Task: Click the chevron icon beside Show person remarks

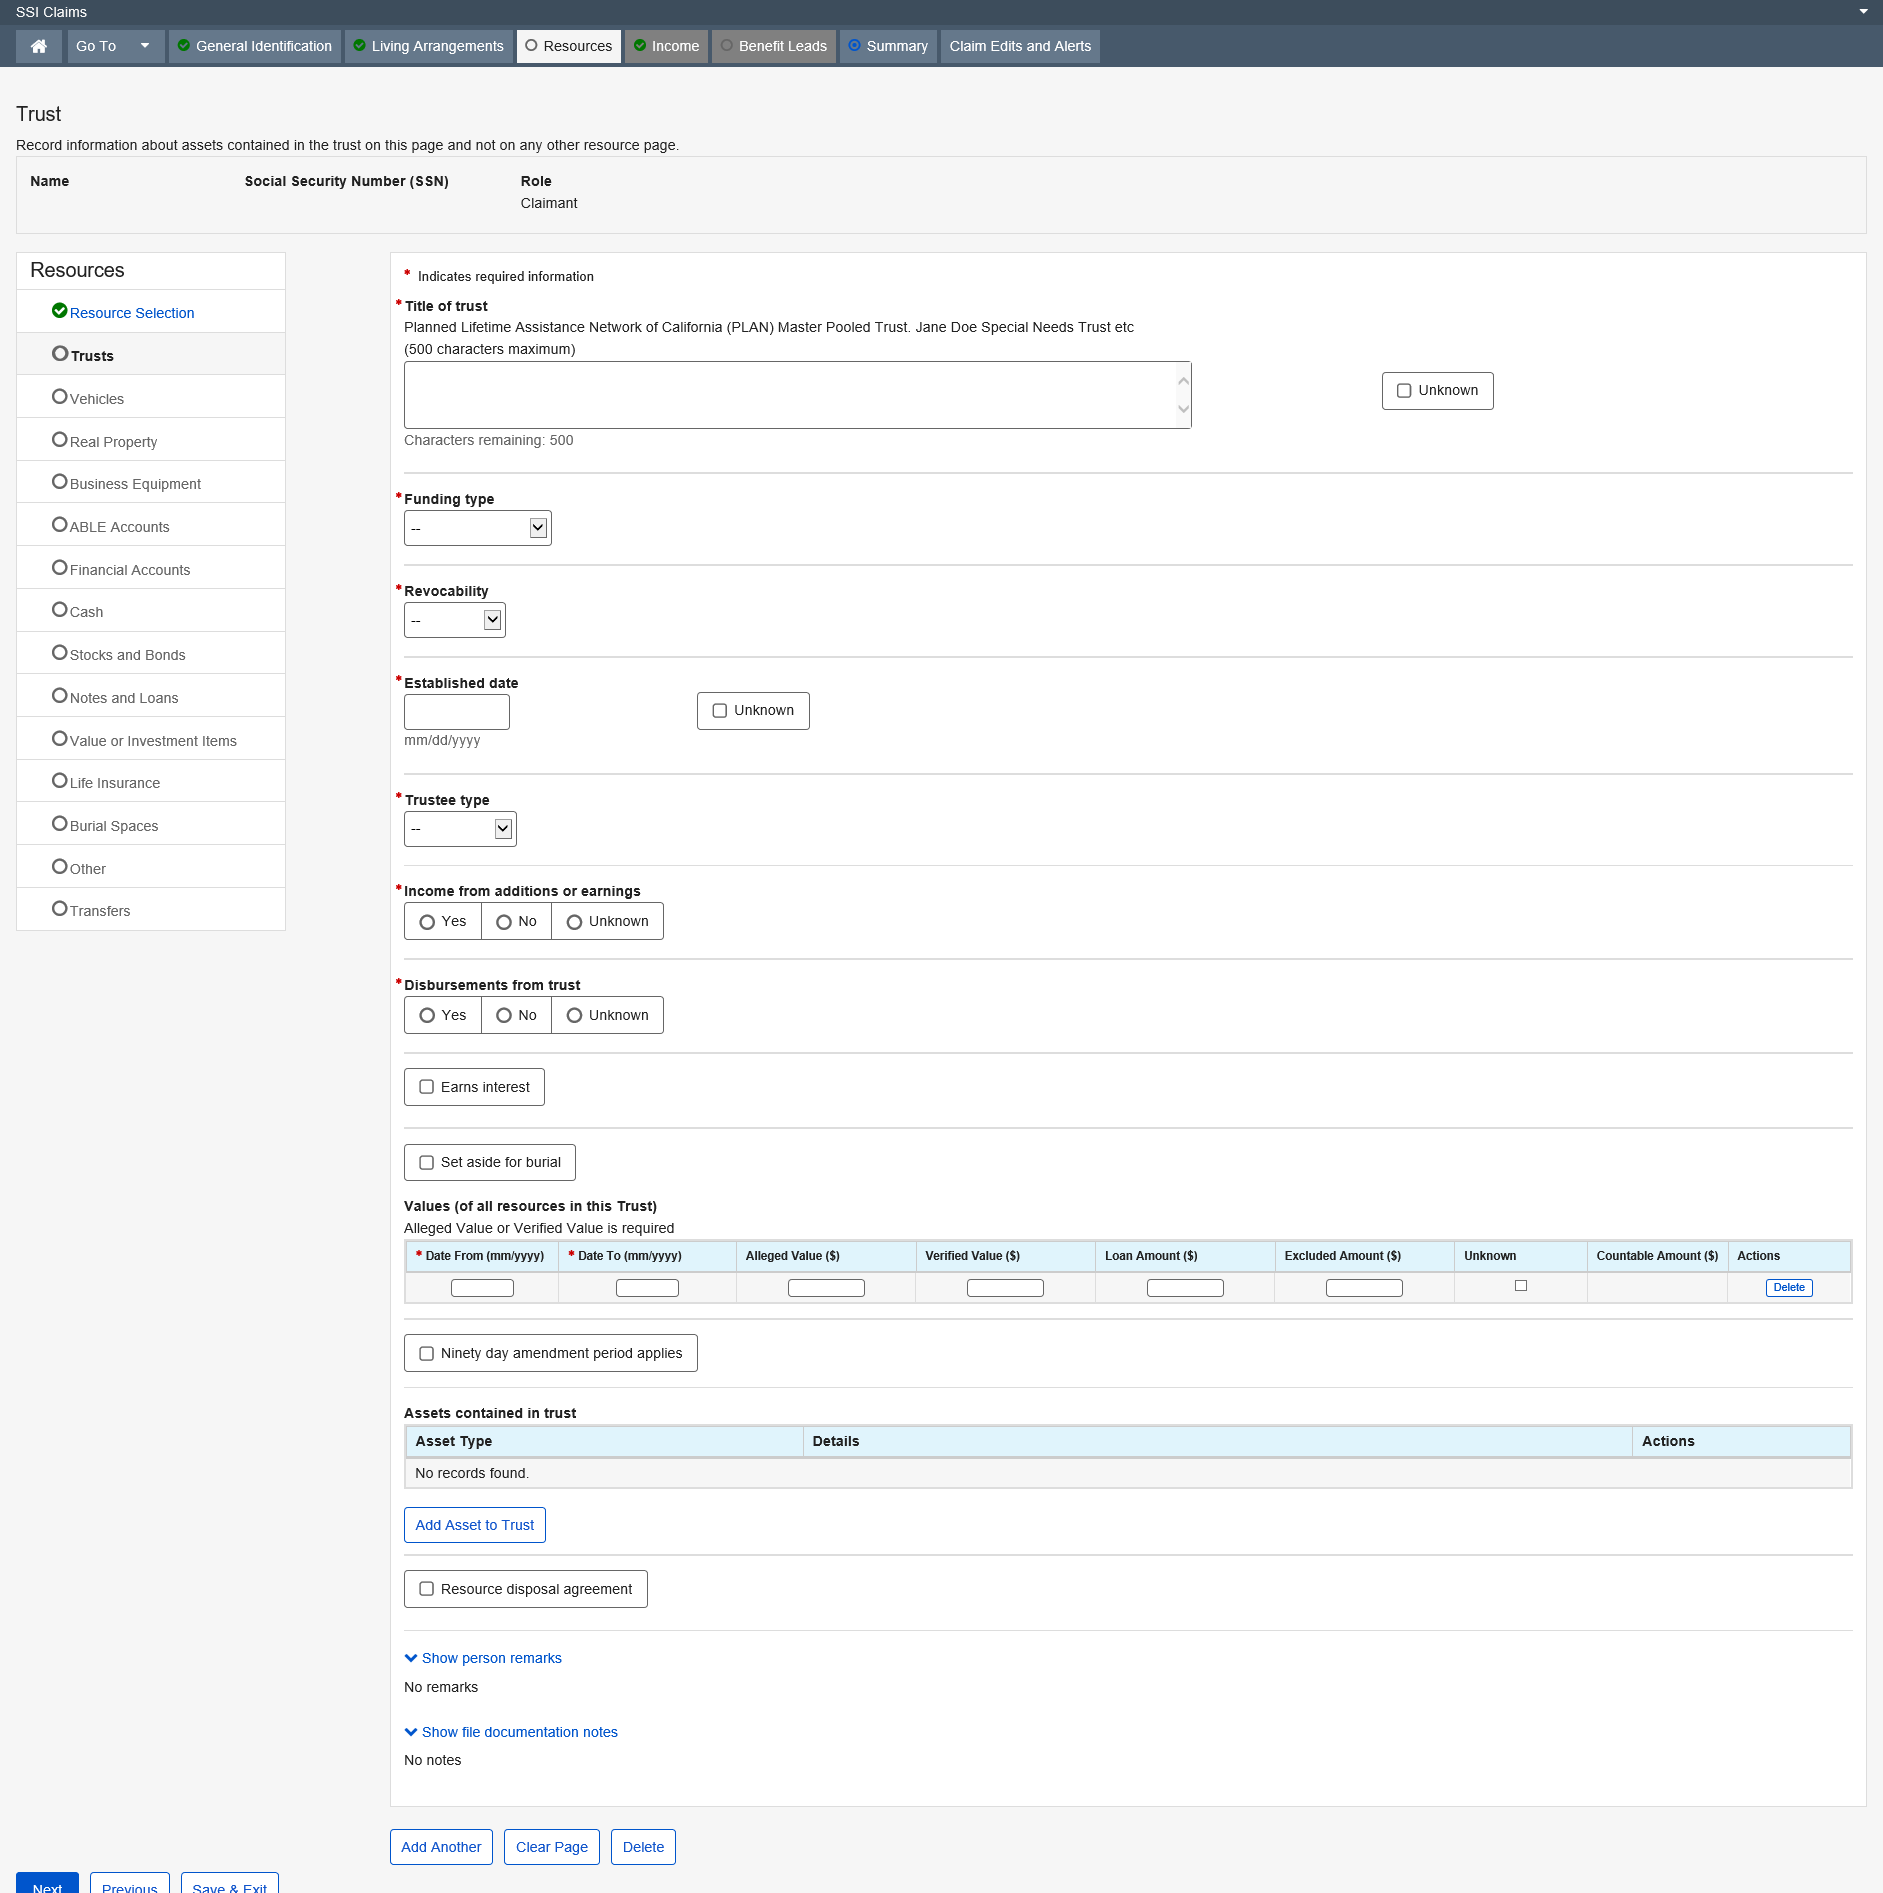Action: coord(410,1658)
